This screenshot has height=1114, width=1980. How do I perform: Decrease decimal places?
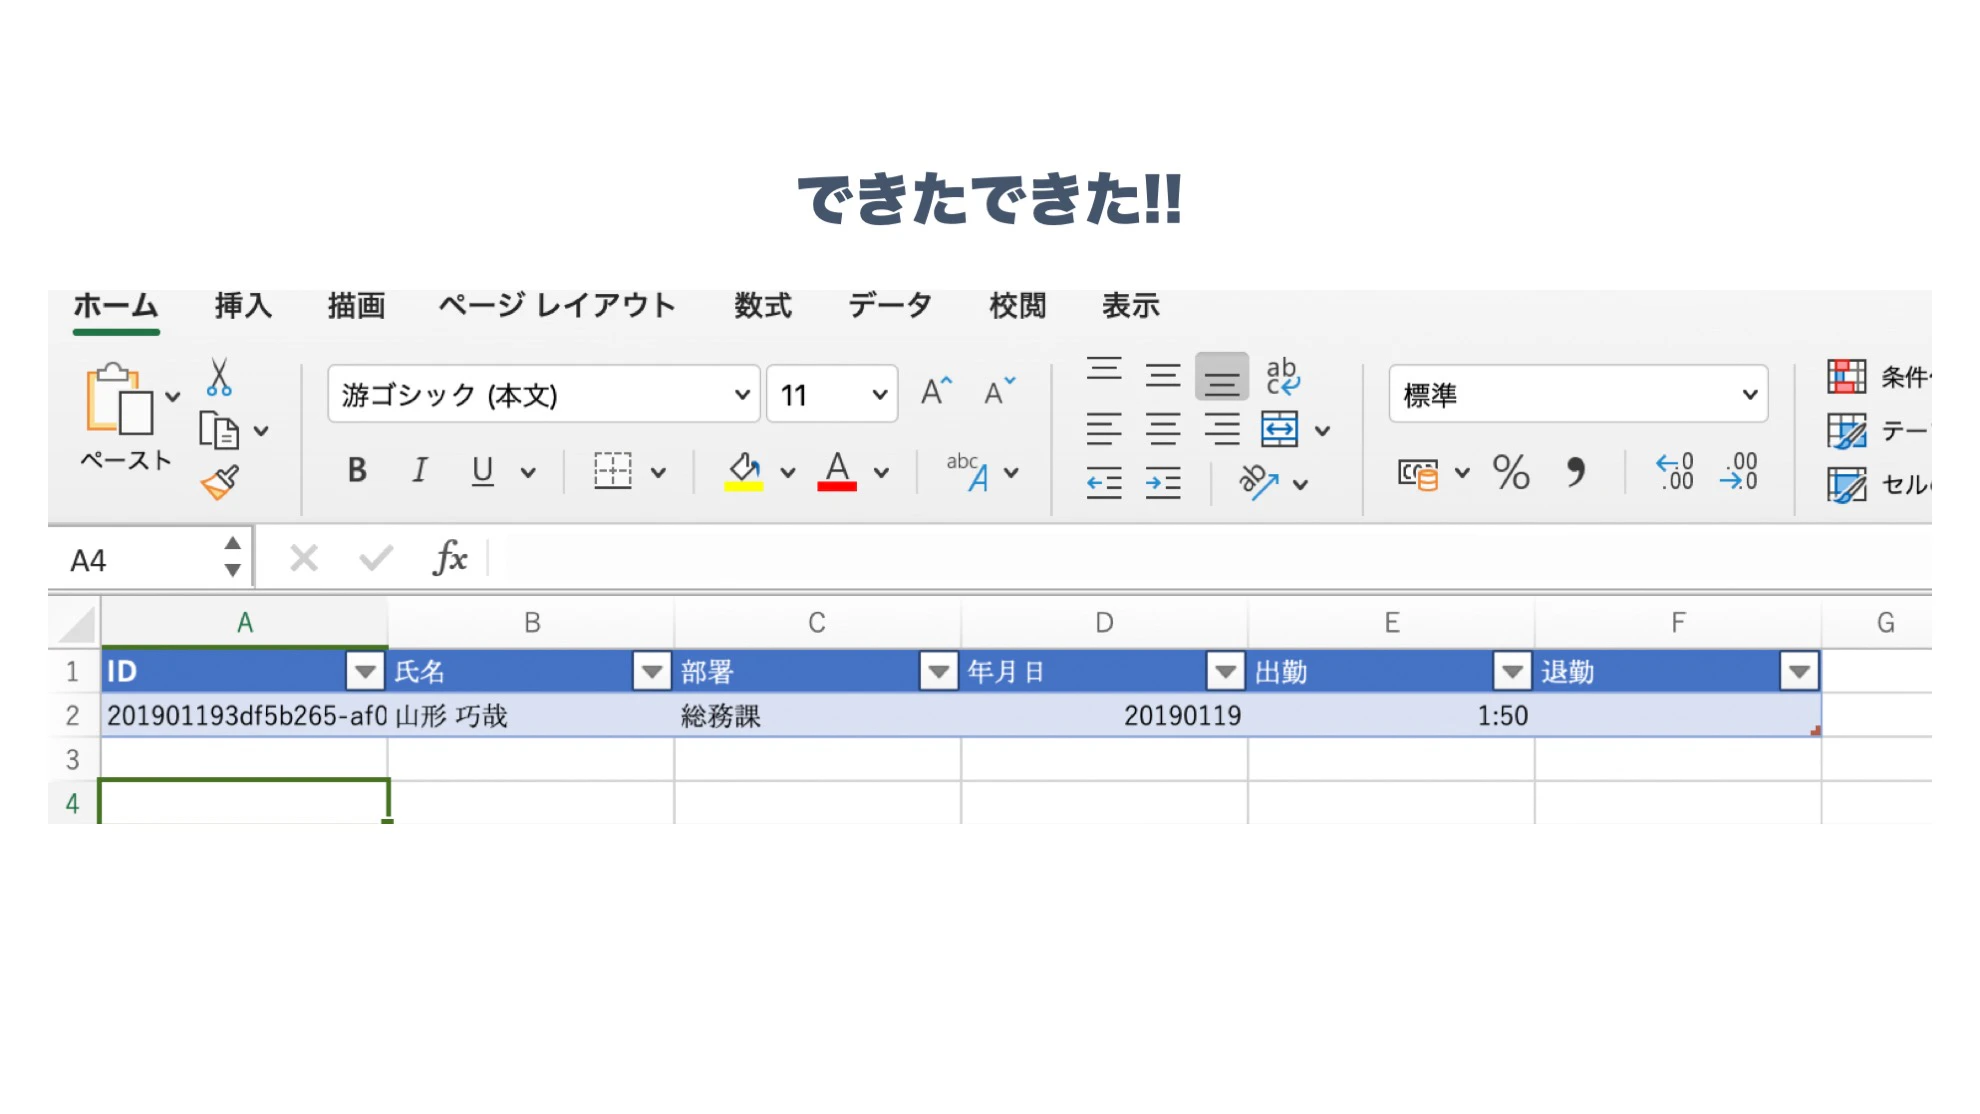click(1739, 472)
